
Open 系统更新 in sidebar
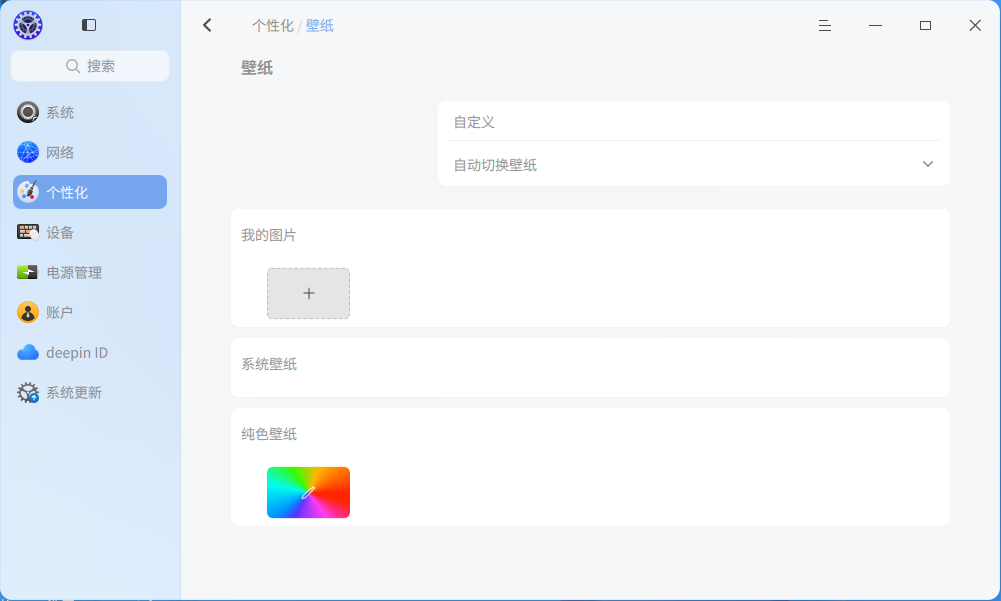(x=90, y=392)
